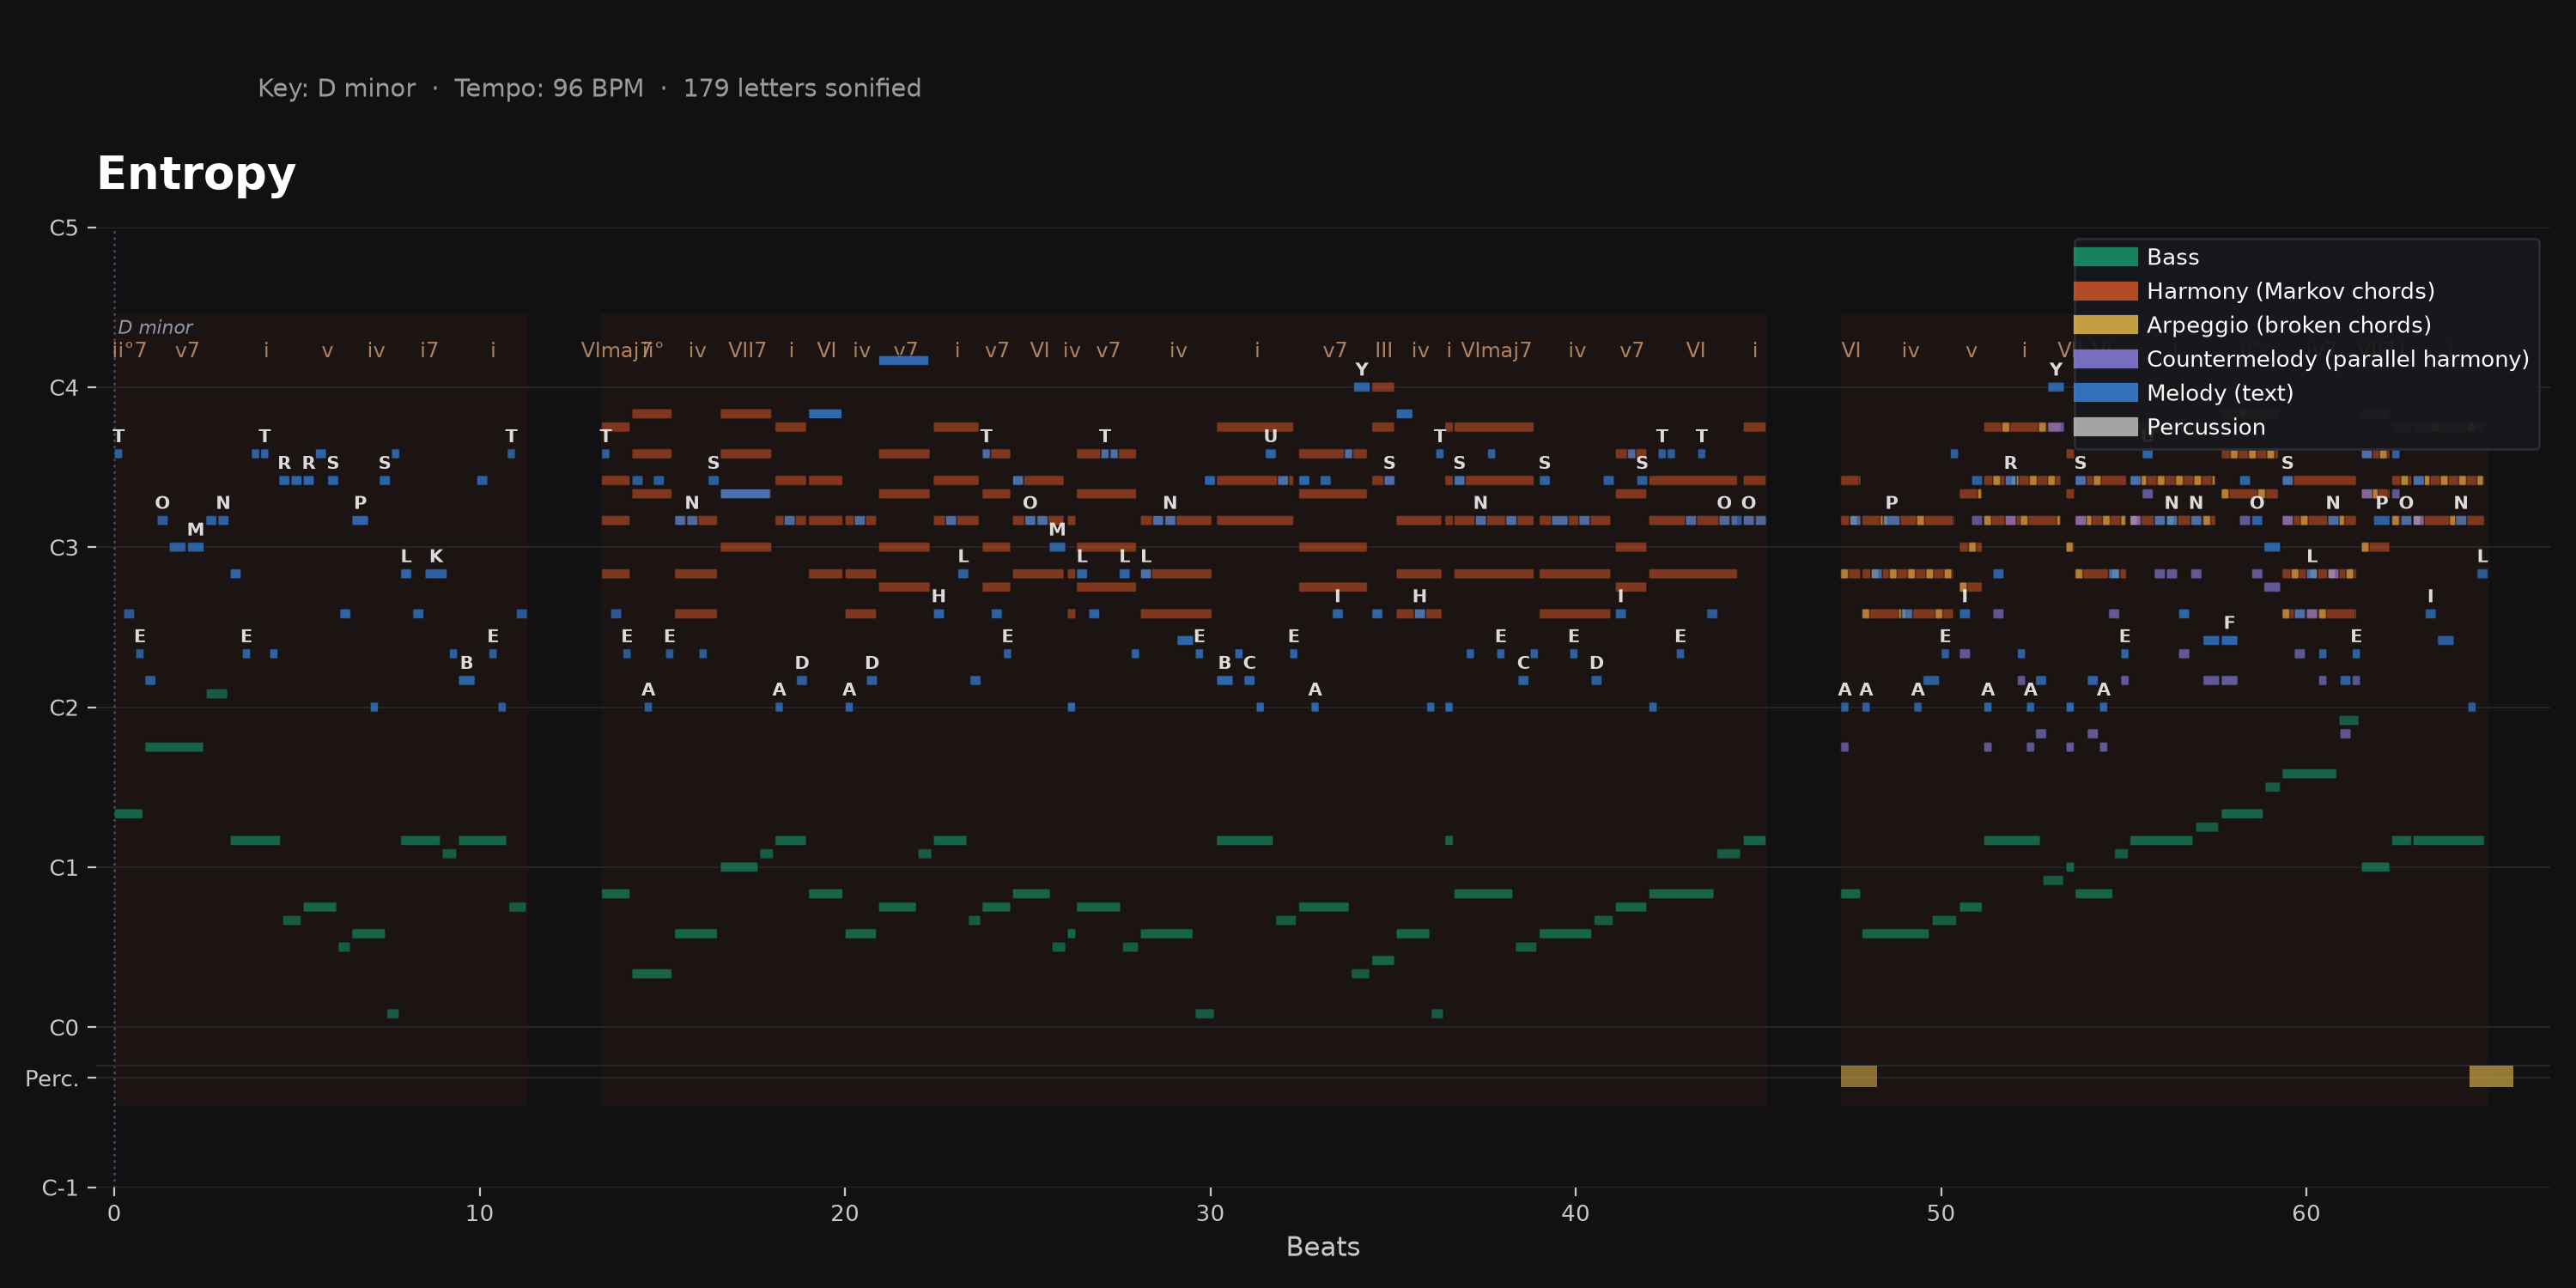Click the x-axis tick label 40
Screen dimensions: 2576x1288
[1575, 1213]
